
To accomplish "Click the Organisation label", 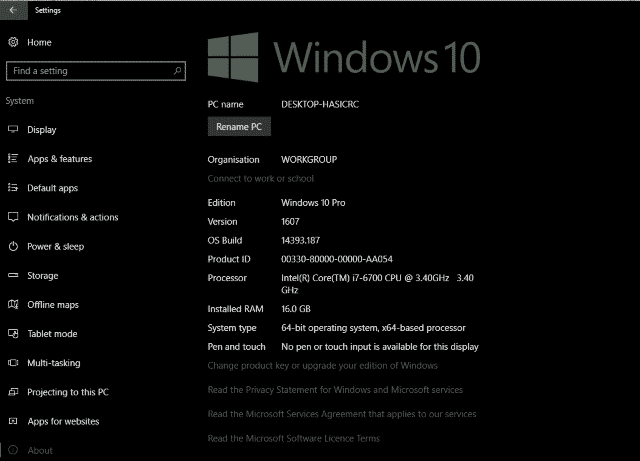I will coord(233,160).
